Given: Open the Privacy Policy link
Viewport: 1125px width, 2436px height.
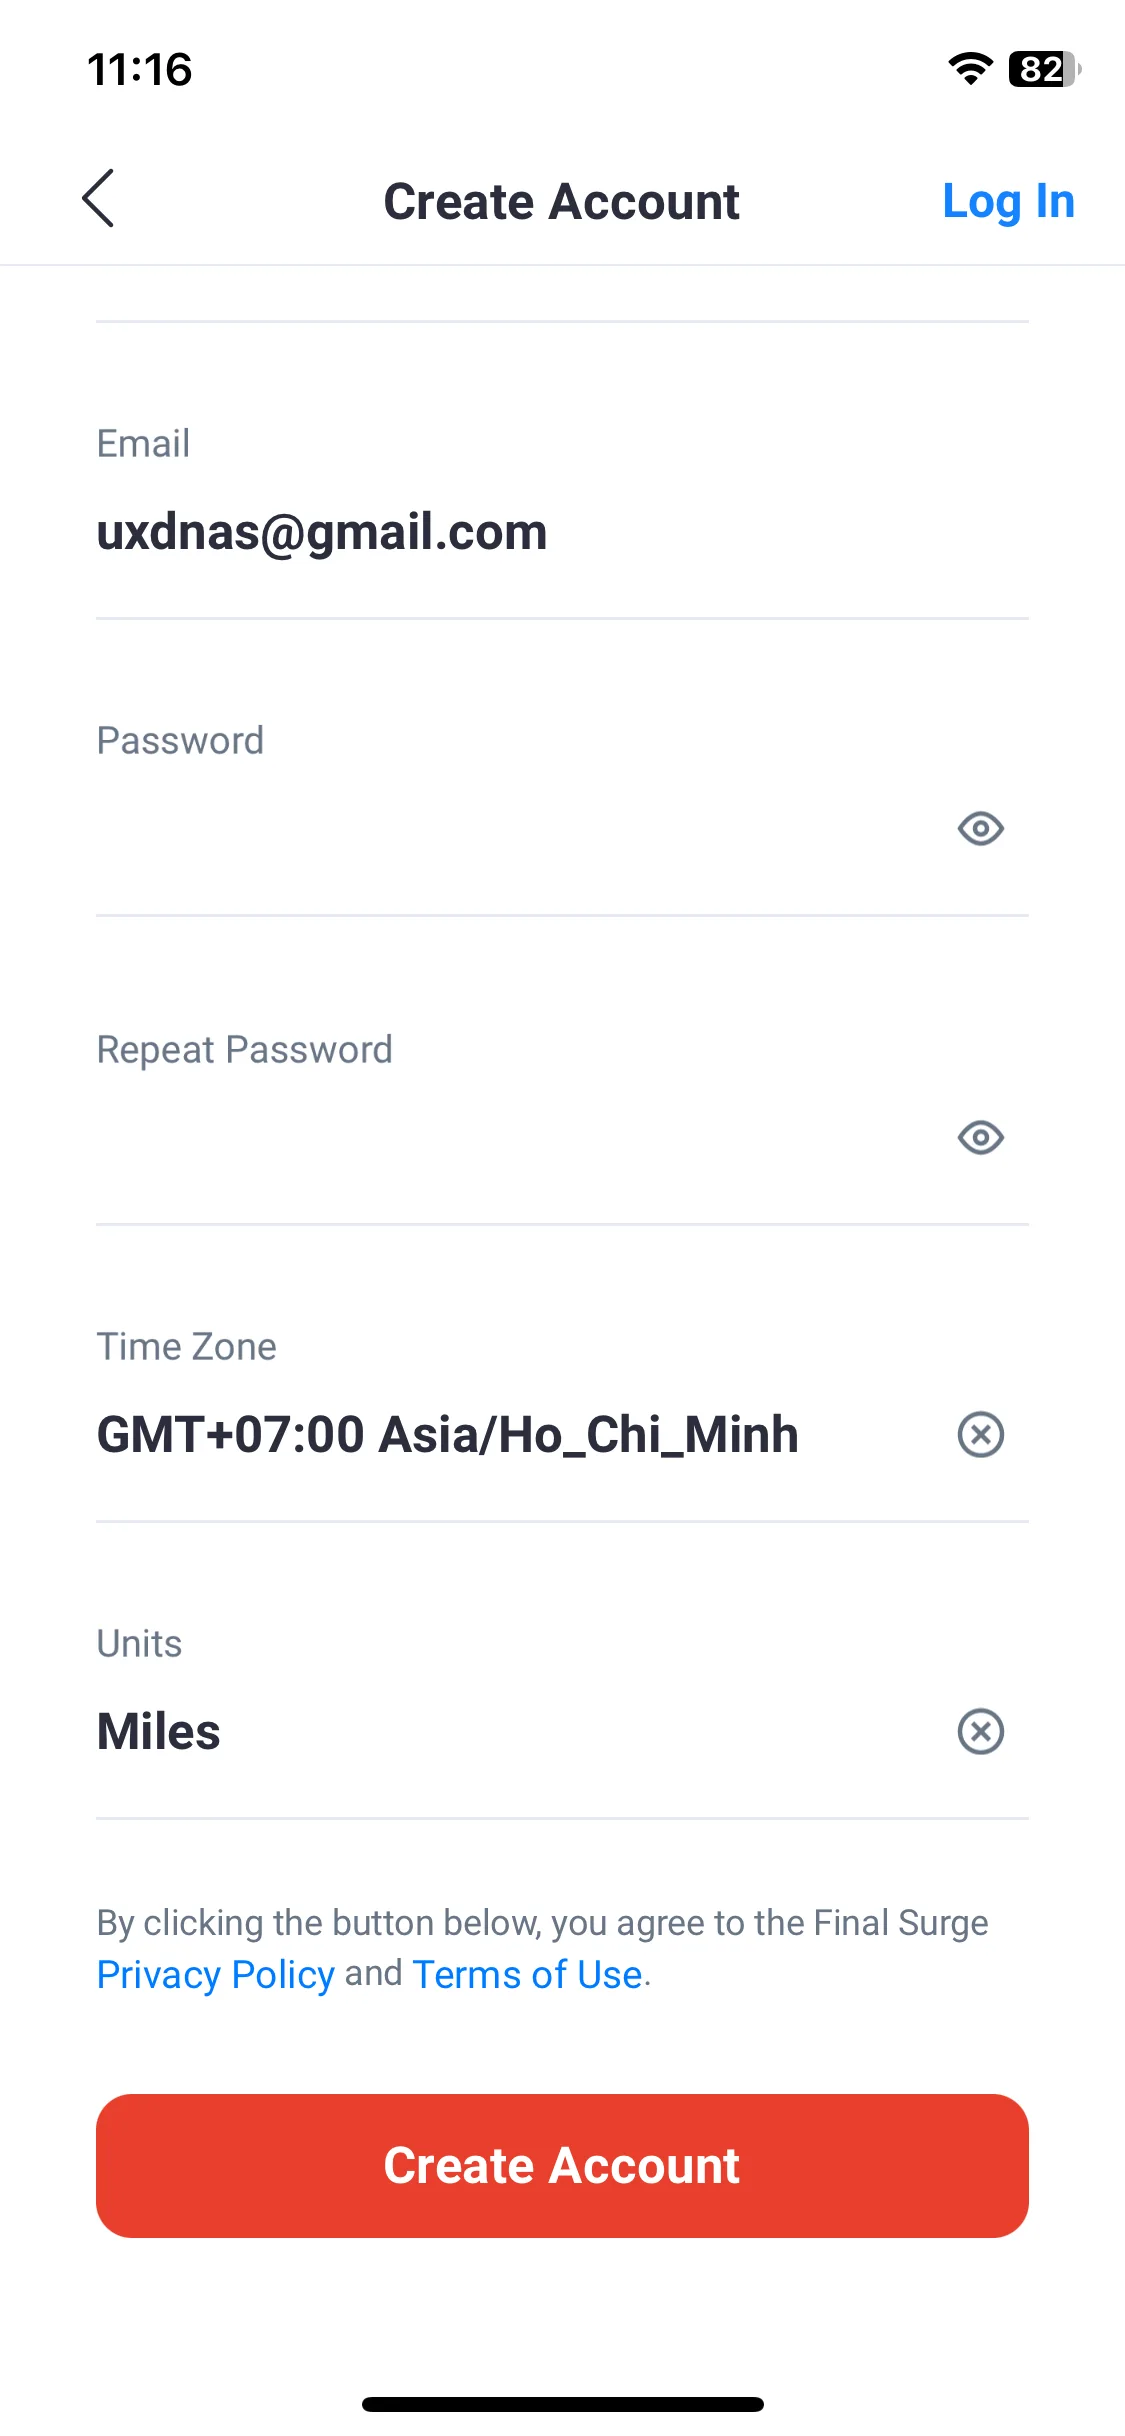Looking at the screenshot, I should coord(215,1975).
